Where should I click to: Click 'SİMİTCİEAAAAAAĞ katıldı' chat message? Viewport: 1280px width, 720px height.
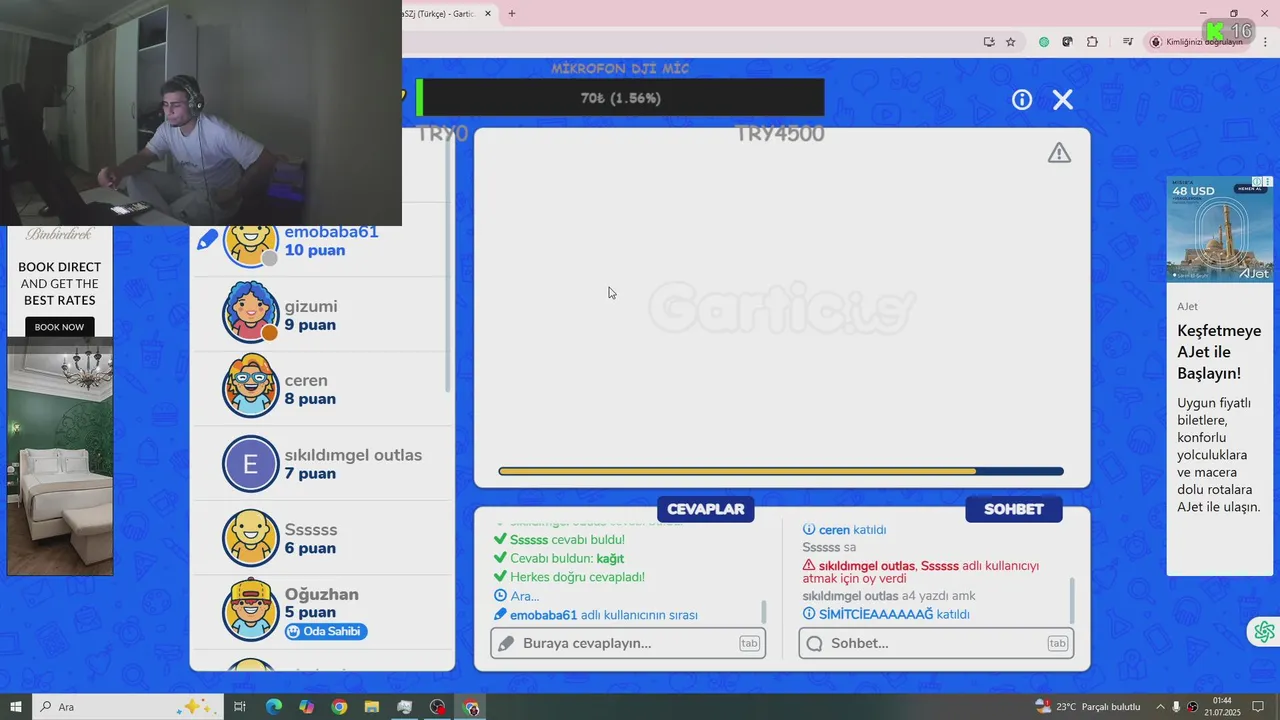(886, 614)
